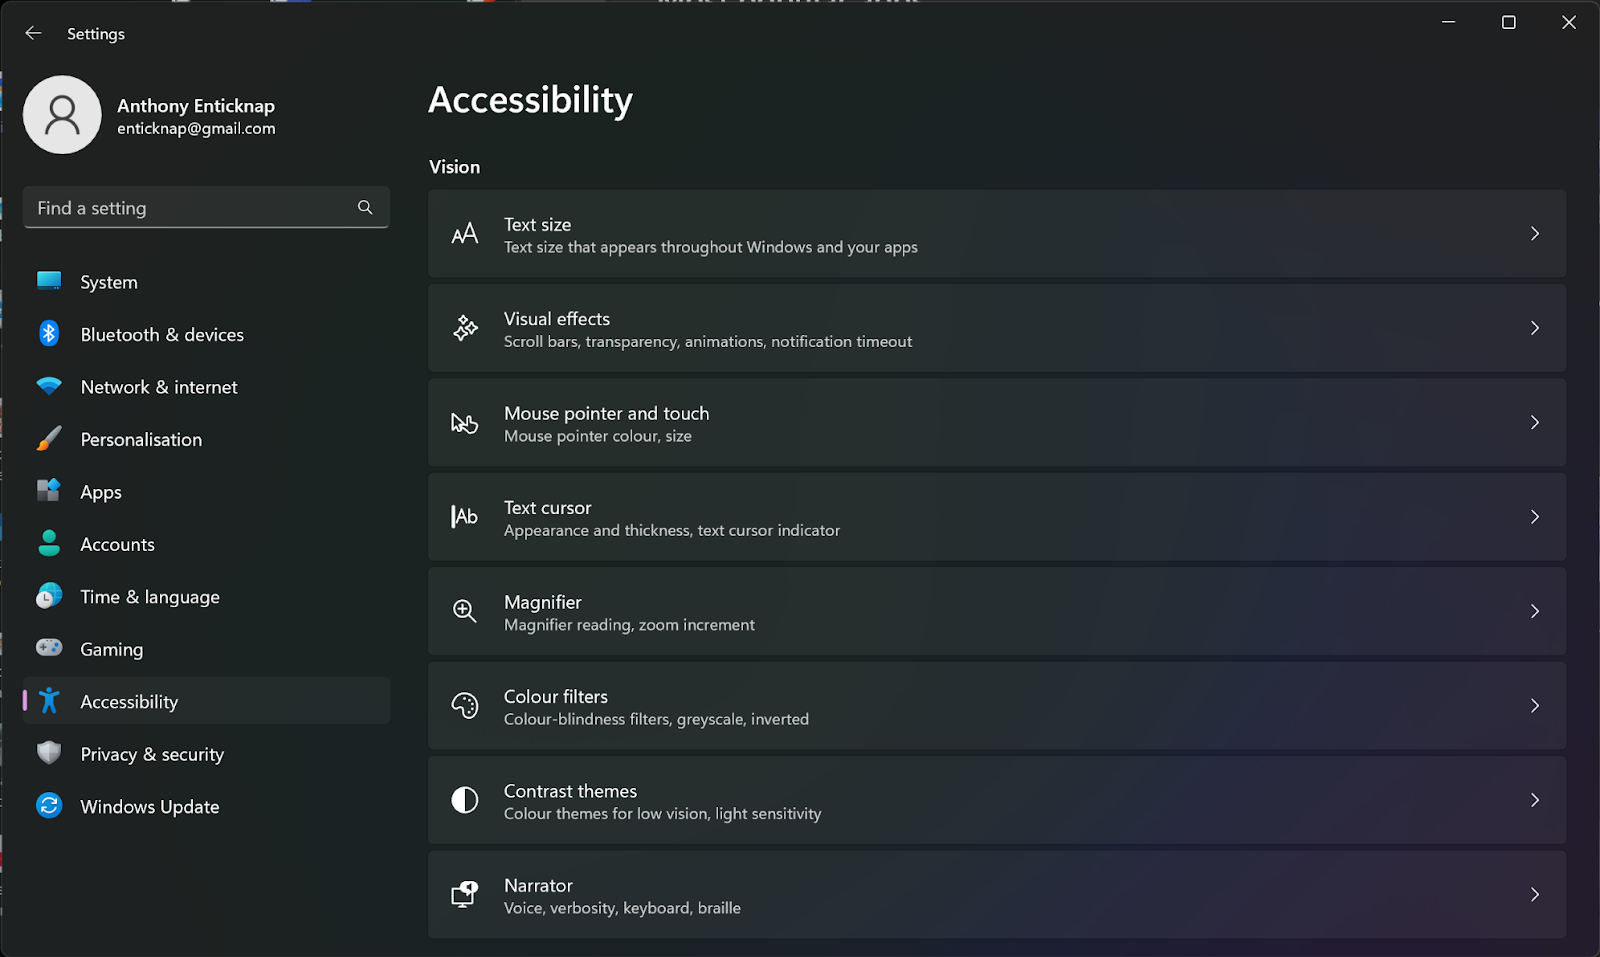This screenshot has height=957, width=1600.
Task: Expand Text size chevron arrow
Action: click(x=1535, y=234)
